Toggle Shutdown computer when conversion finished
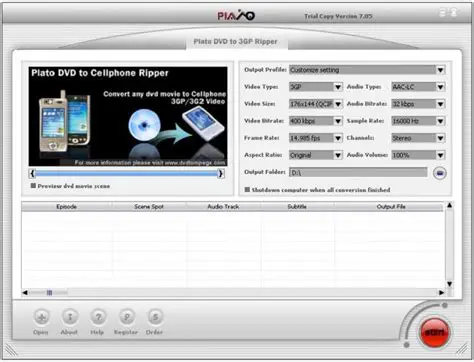The width and height of the screenshot is (474, 362). tap(247, 189)
